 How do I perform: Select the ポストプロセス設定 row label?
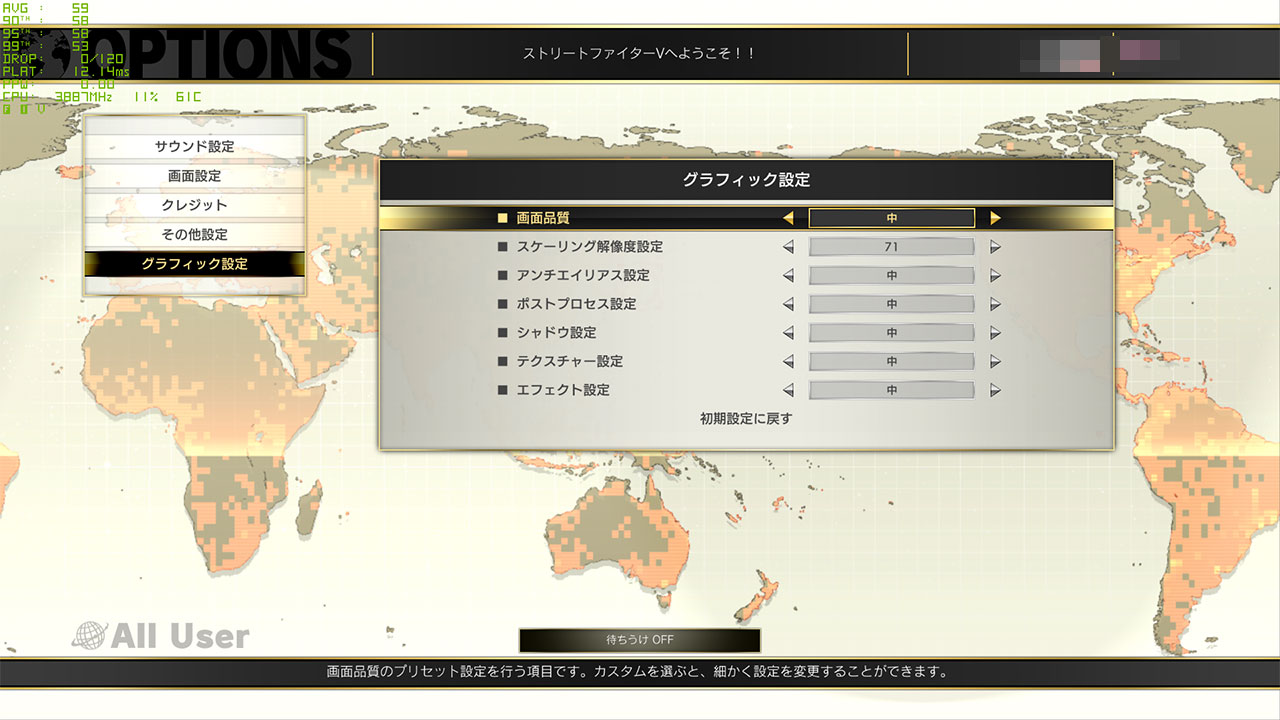click(576, 304)
